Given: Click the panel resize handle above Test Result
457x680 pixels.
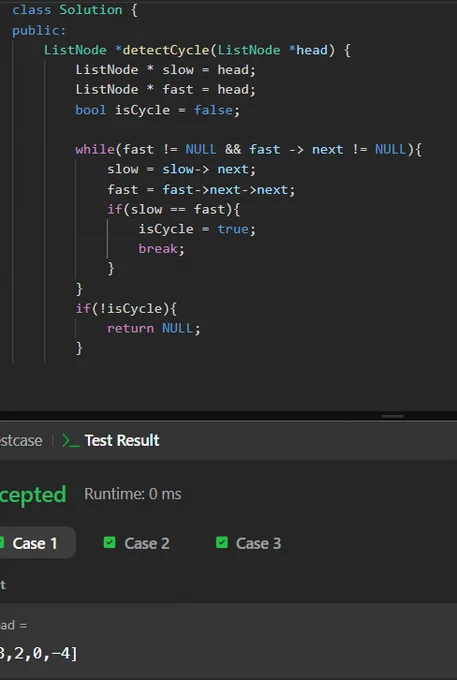Looking at the screenshot, I should (x=392, y=416).
